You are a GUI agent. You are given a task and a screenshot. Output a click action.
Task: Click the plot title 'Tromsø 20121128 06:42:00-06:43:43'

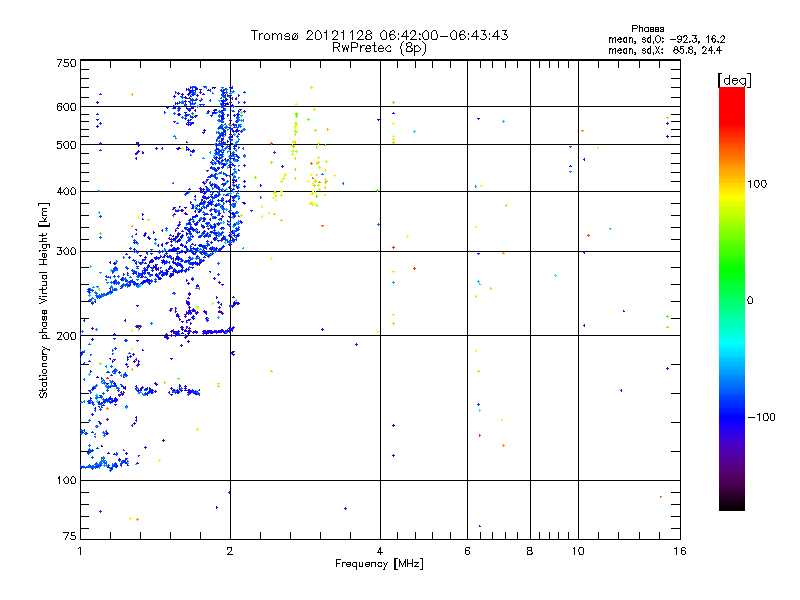(x=379, y=35)
